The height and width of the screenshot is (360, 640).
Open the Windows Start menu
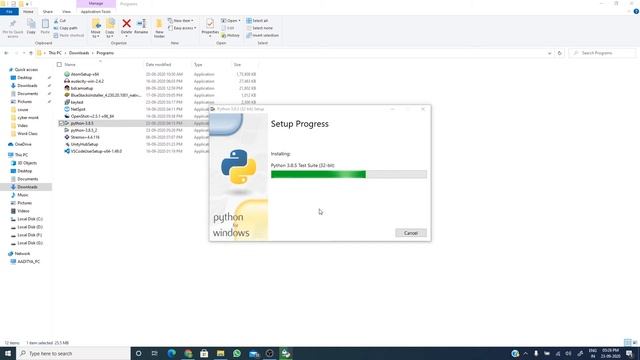tap(8, 353)
